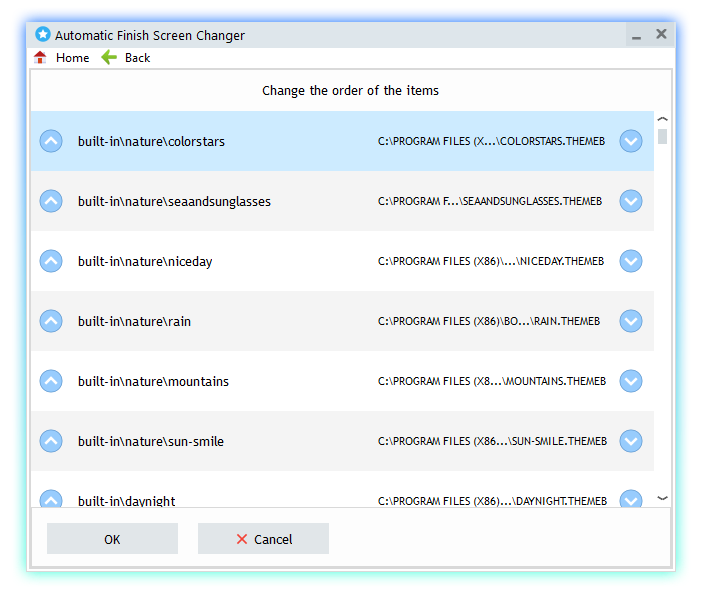Click the Back navigation button

126,58
